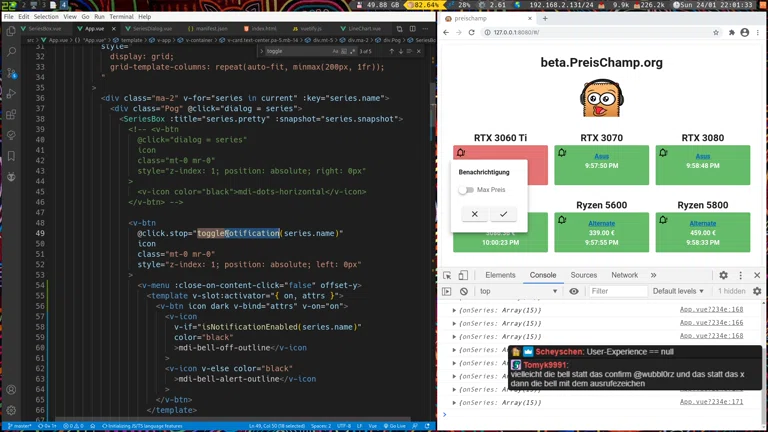The image size is (768, 432).
Task: Open DevTools settings gear
Action: 723,275
